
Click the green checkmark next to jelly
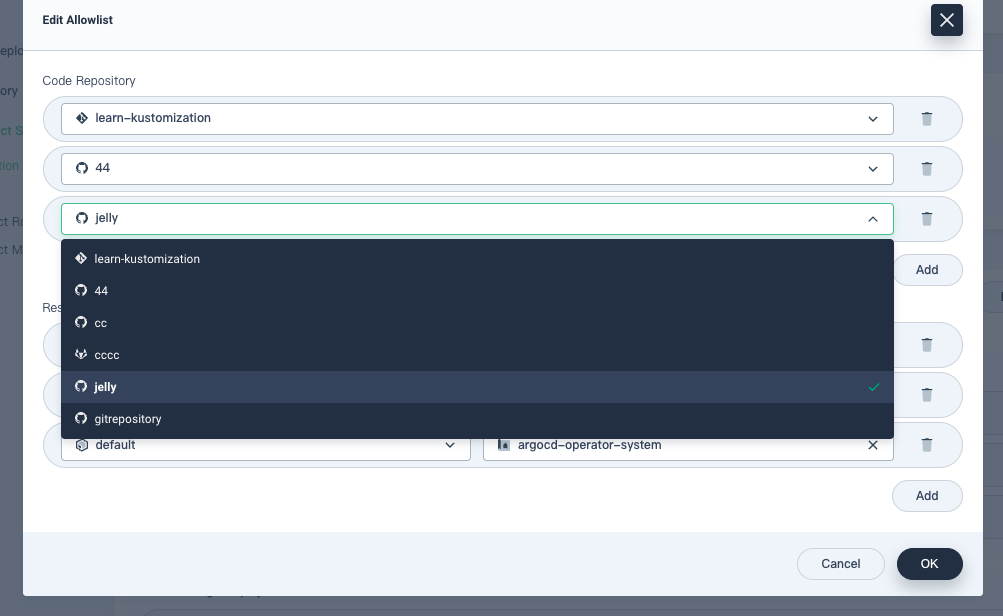coord(874,387)
